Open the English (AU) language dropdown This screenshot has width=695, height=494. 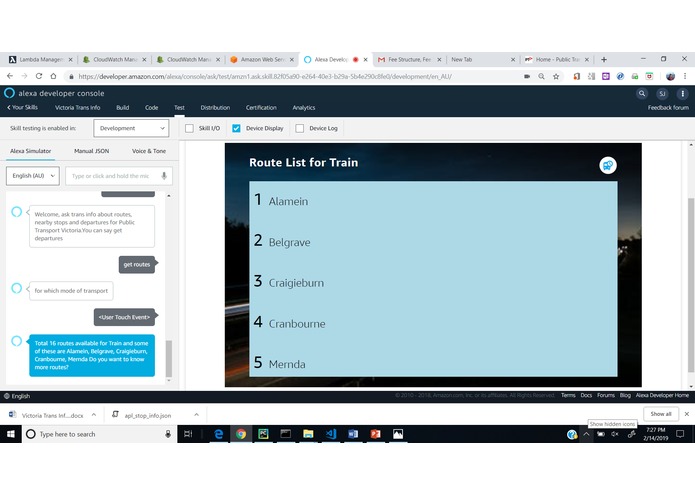point(33,176)
